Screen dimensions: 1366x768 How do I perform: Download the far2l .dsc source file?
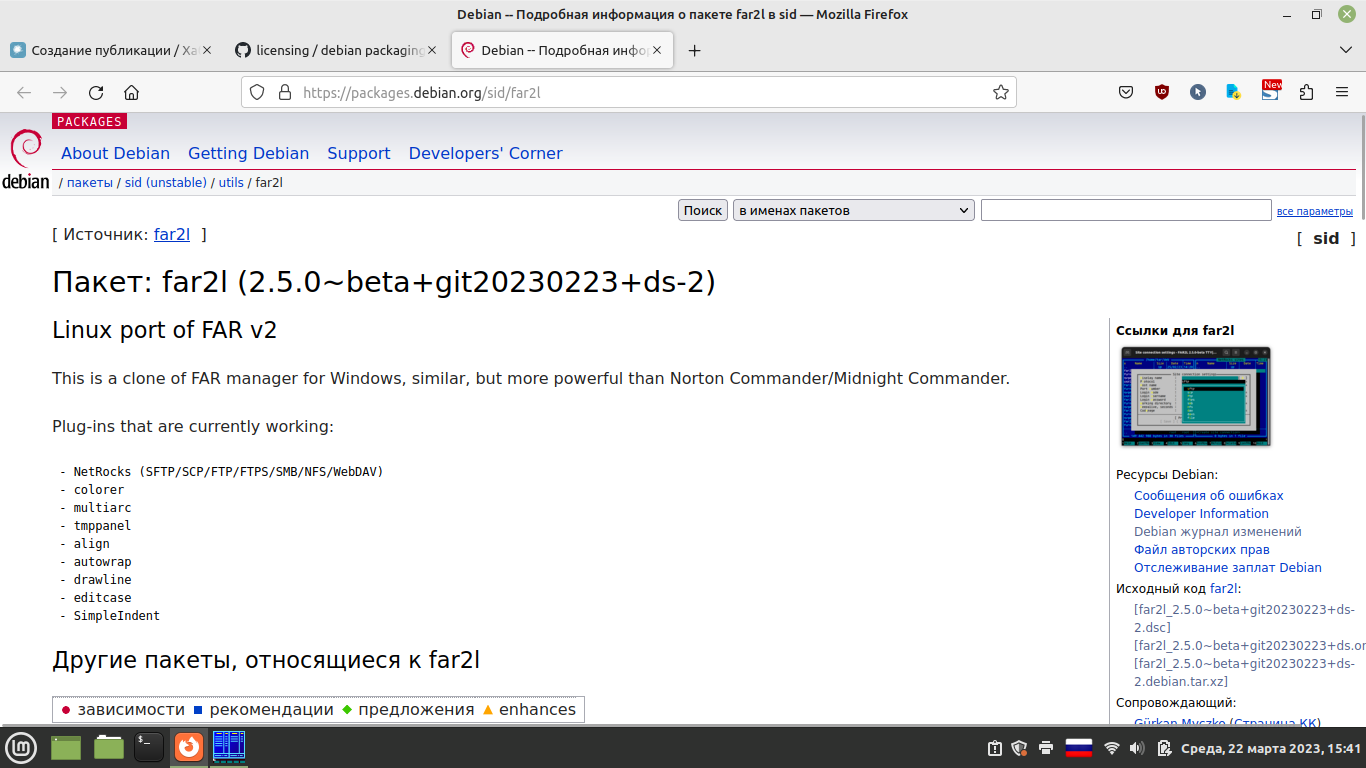coord(1244,618)
